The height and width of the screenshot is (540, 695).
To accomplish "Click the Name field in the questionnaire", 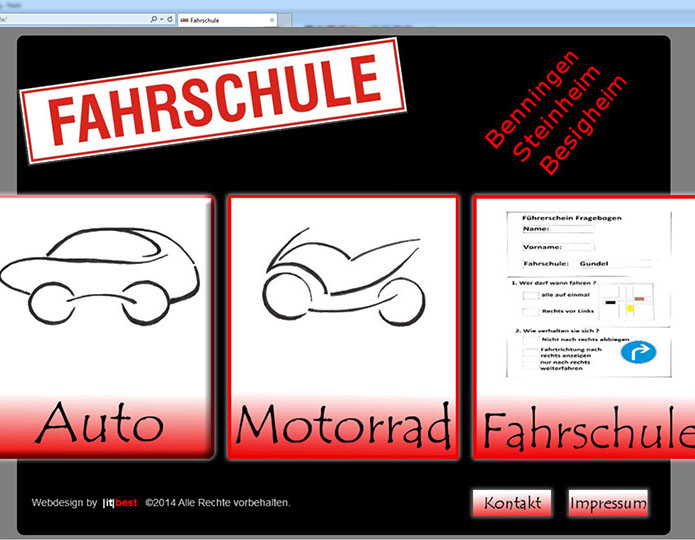I will (x=572, y=228).
